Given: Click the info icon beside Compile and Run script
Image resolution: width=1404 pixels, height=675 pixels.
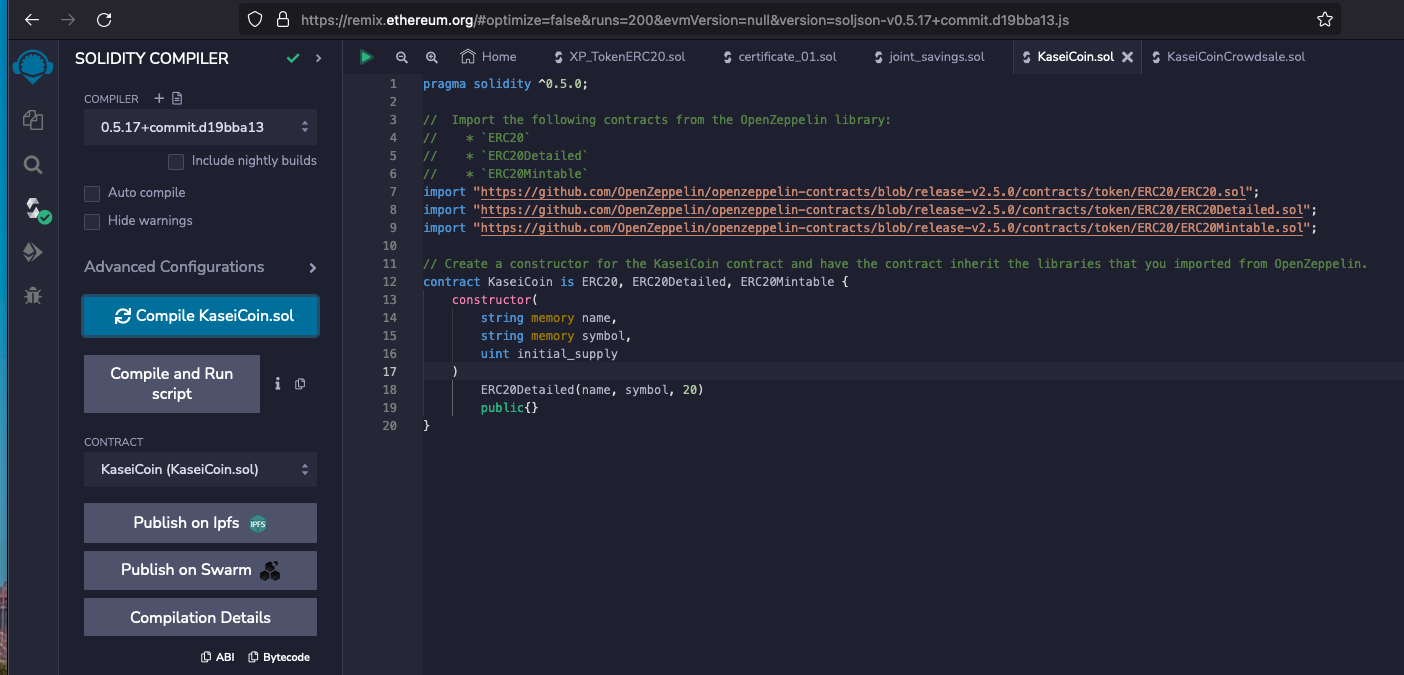Looking at the screenshot, I should click(277, 384).
